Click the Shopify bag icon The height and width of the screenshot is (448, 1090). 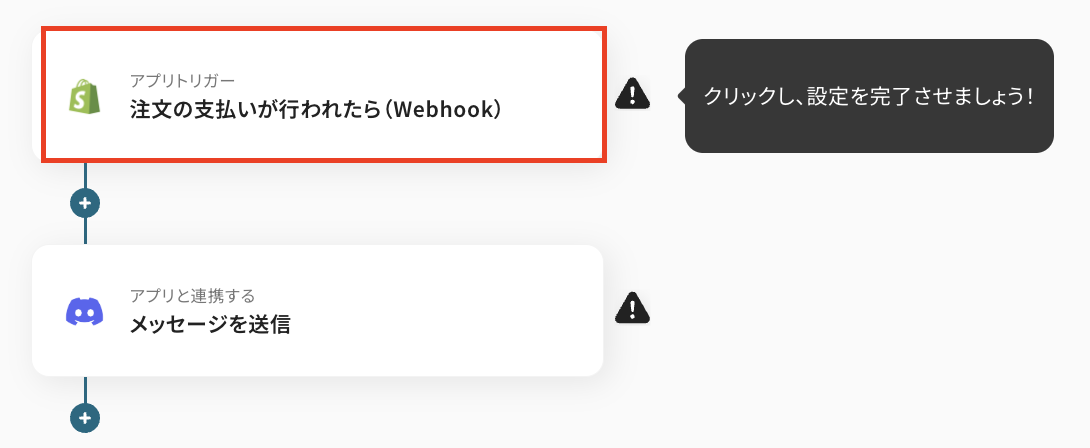click(x=85, y=97)
